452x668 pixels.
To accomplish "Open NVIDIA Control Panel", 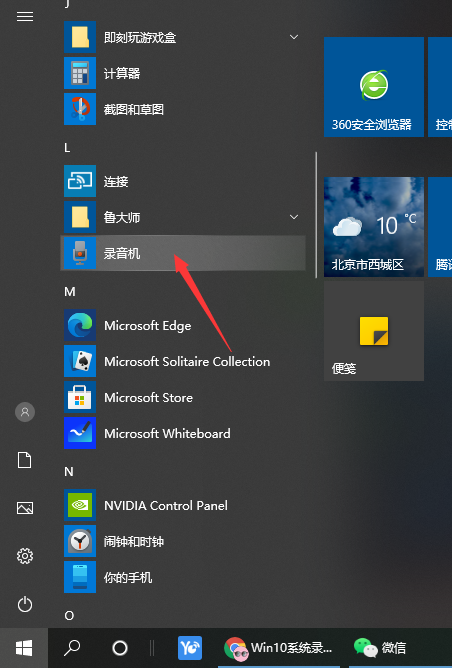I will 183,505.
